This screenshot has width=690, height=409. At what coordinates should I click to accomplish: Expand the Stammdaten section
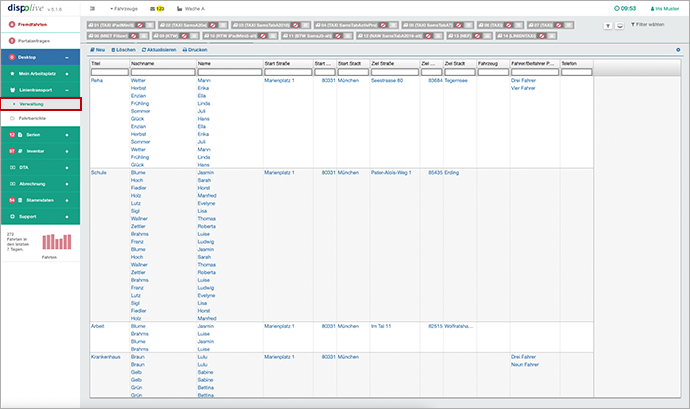tap(67, 200)
